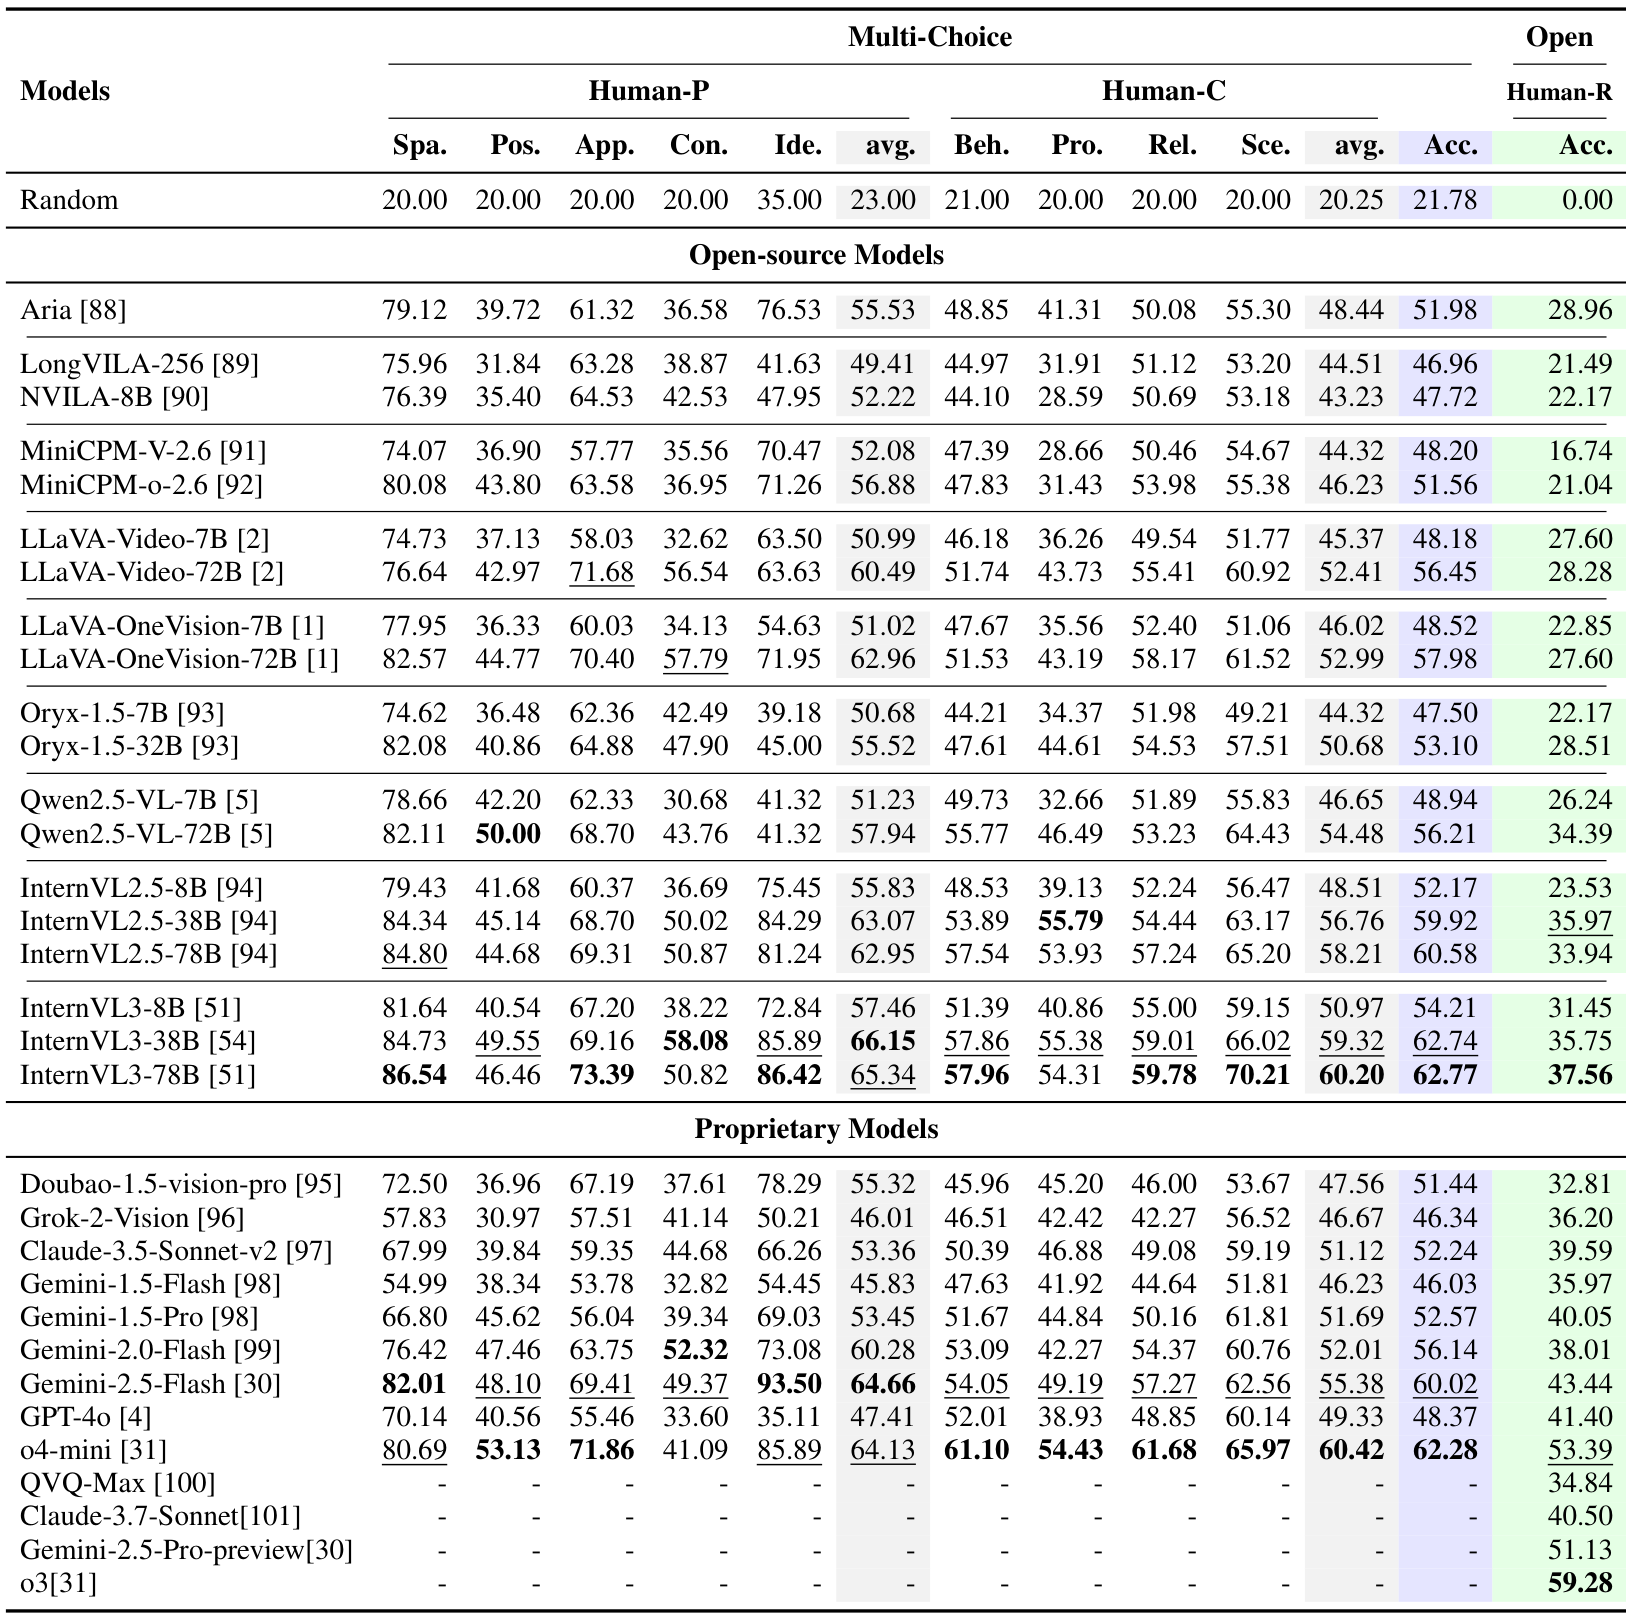Screen dimensions: 1626x1618
Task: Select the Qwen2.5-VL-72B [5] row label
Action: (x=146, y=834)
